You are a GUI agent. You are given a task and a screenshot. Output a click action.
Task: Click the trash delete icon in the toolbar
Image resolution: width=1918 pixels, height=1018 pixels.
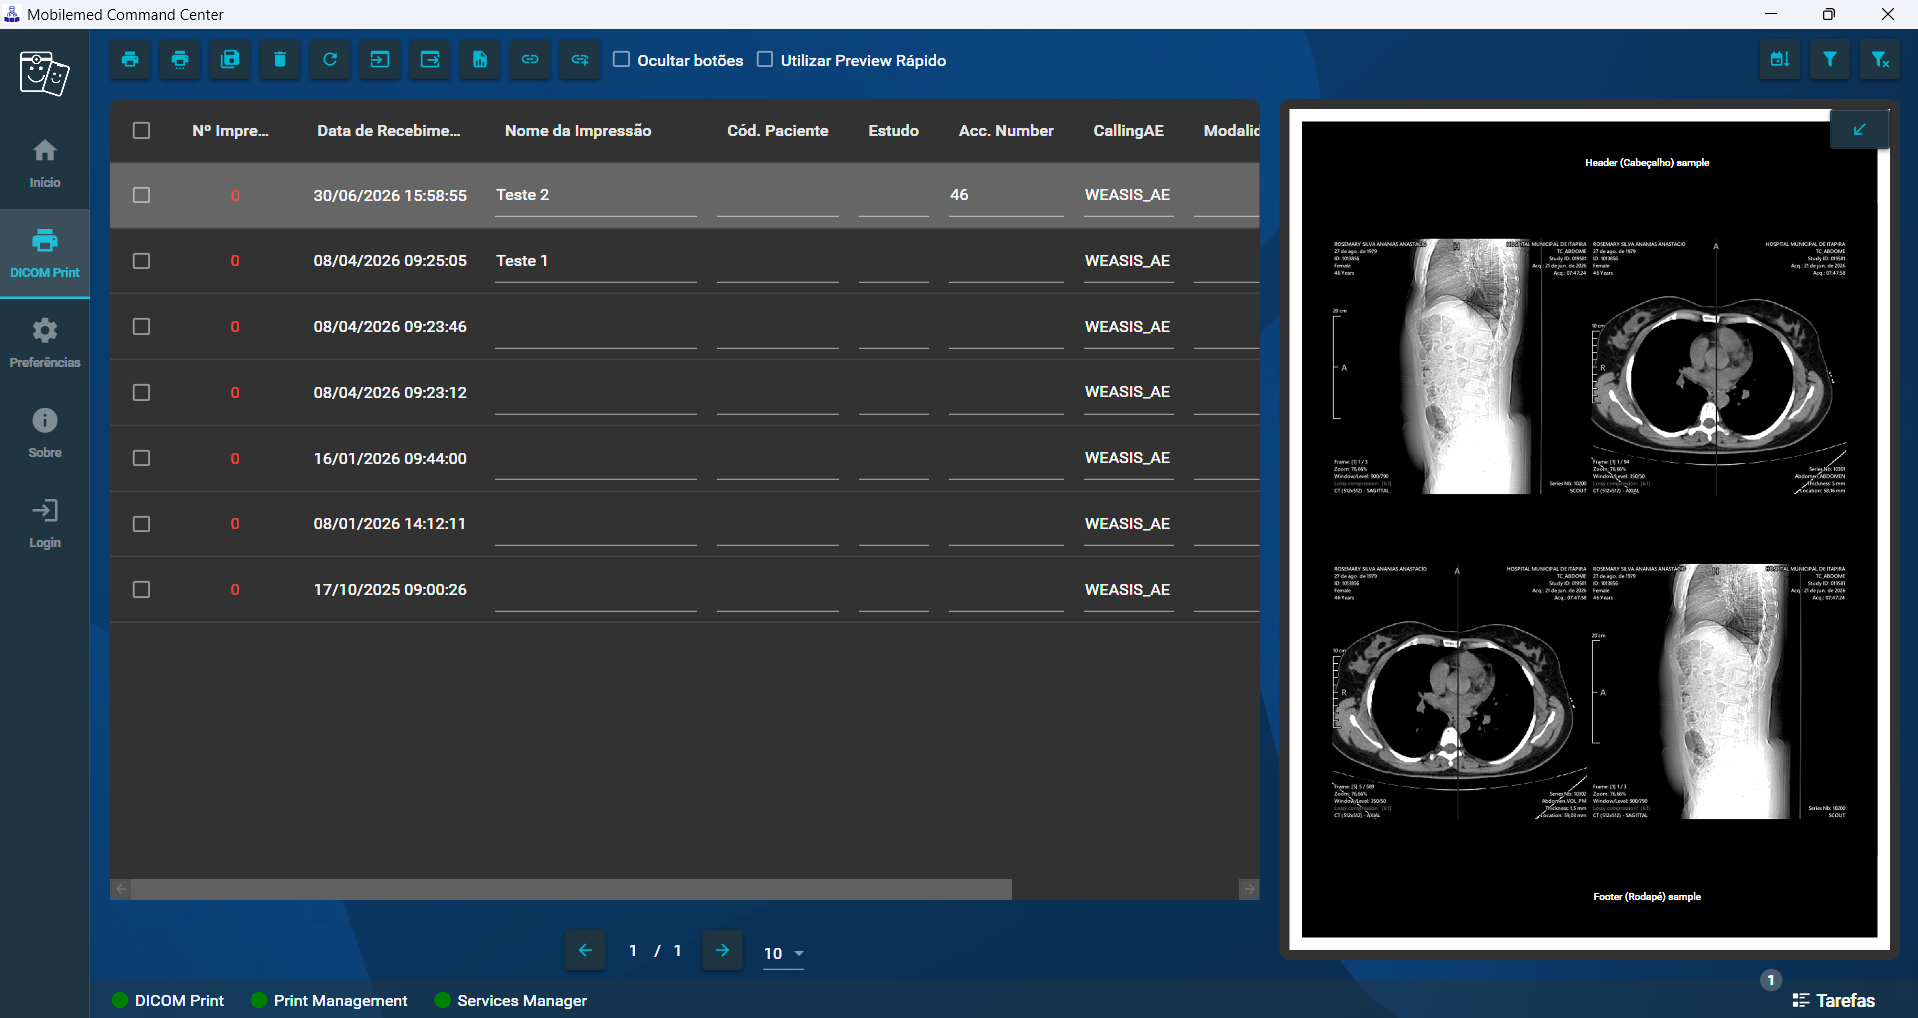pos(280,60)
